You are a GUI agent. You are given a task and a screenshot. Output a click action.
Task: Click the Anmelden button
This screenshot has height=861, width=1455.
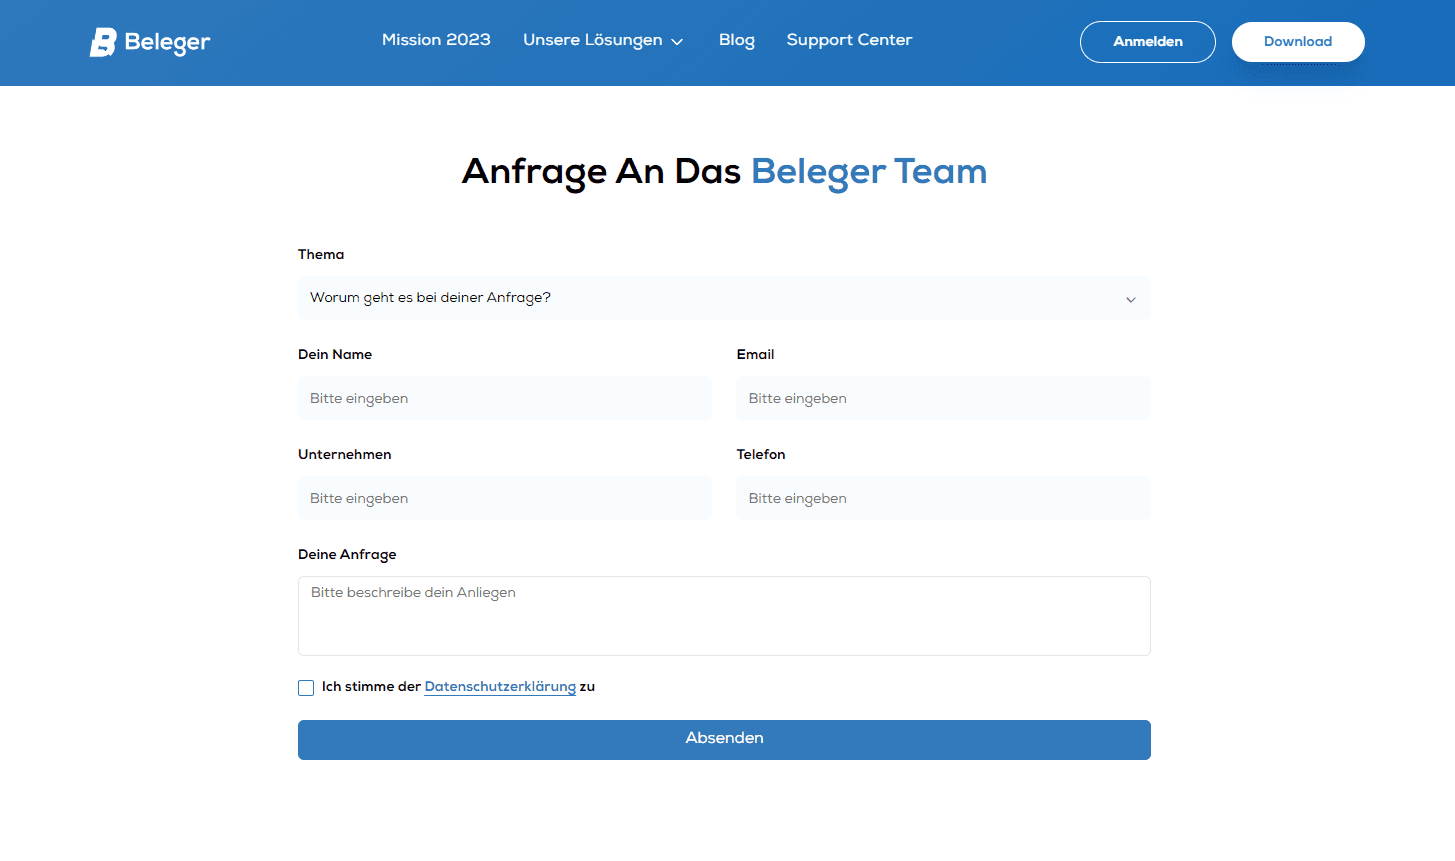pos(1147,41)
